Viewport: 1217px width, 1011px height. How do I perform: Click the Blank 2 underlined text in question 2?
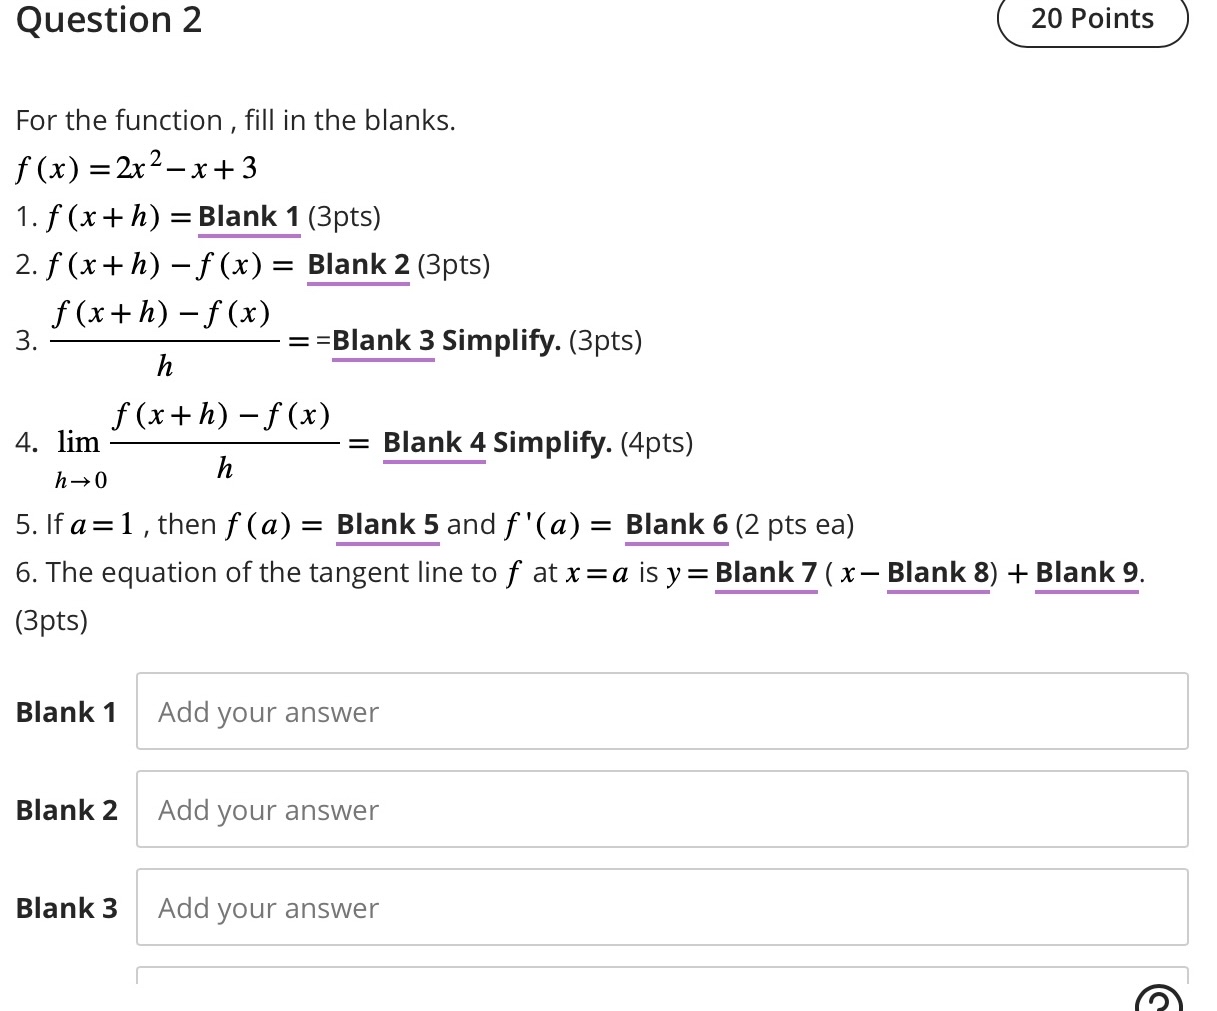tap(357, 264)
